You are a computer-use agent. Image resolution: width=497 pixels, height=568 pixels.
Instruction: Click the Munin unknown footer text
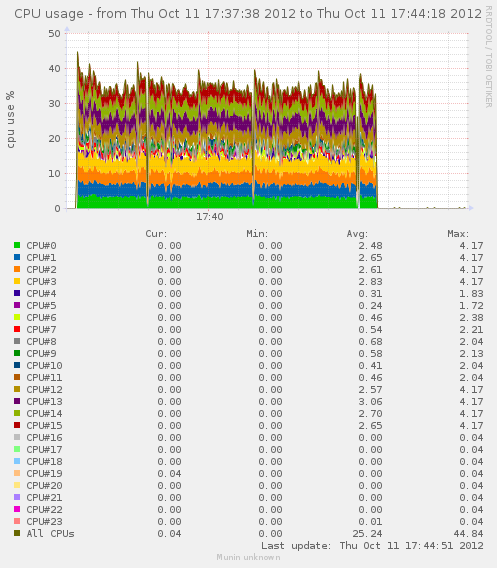(x=248, y=557)
